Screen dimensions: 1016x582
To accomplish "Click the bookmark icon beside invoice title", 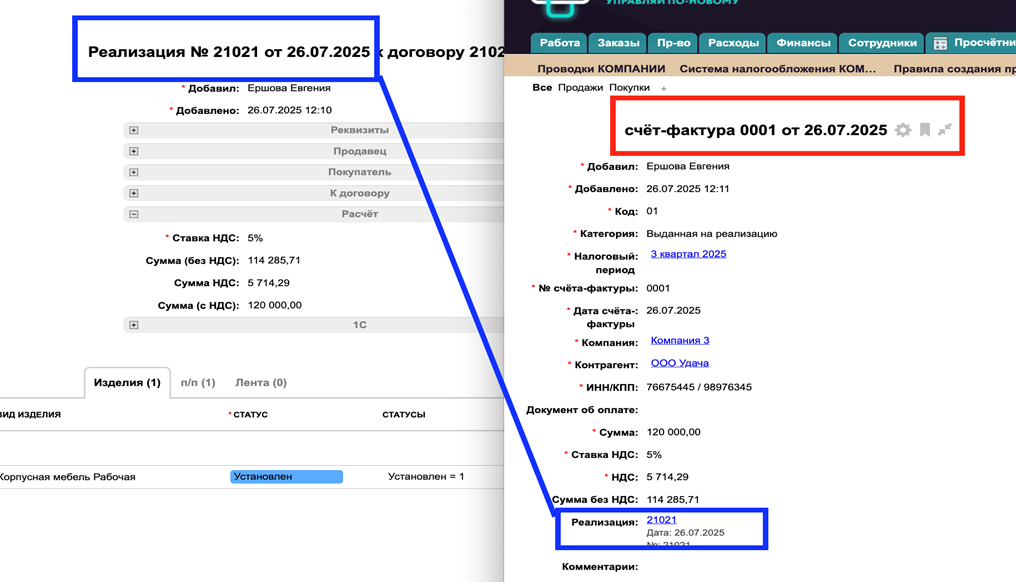I will [925, 130].
